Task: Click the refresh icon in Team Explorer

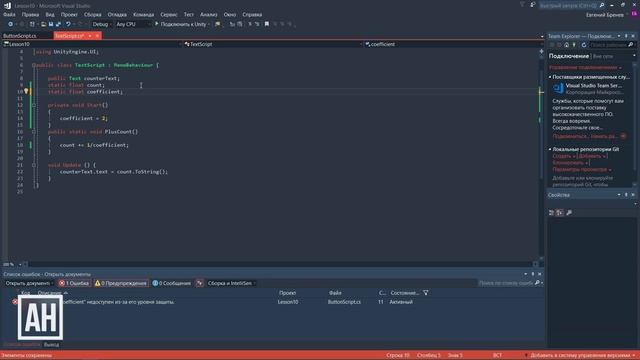Action: [584, 45]
